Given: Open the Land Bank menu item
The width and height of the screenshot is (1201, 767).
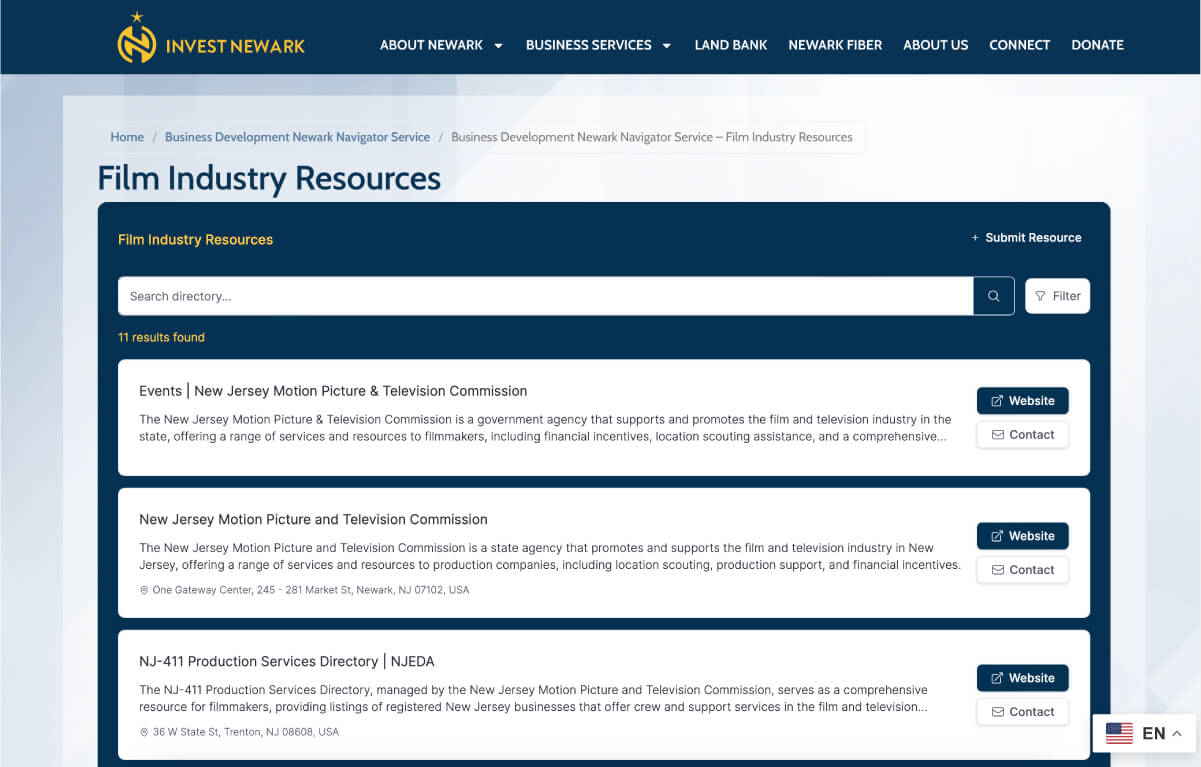Looking at the screenshot, I should pos(731,45).
